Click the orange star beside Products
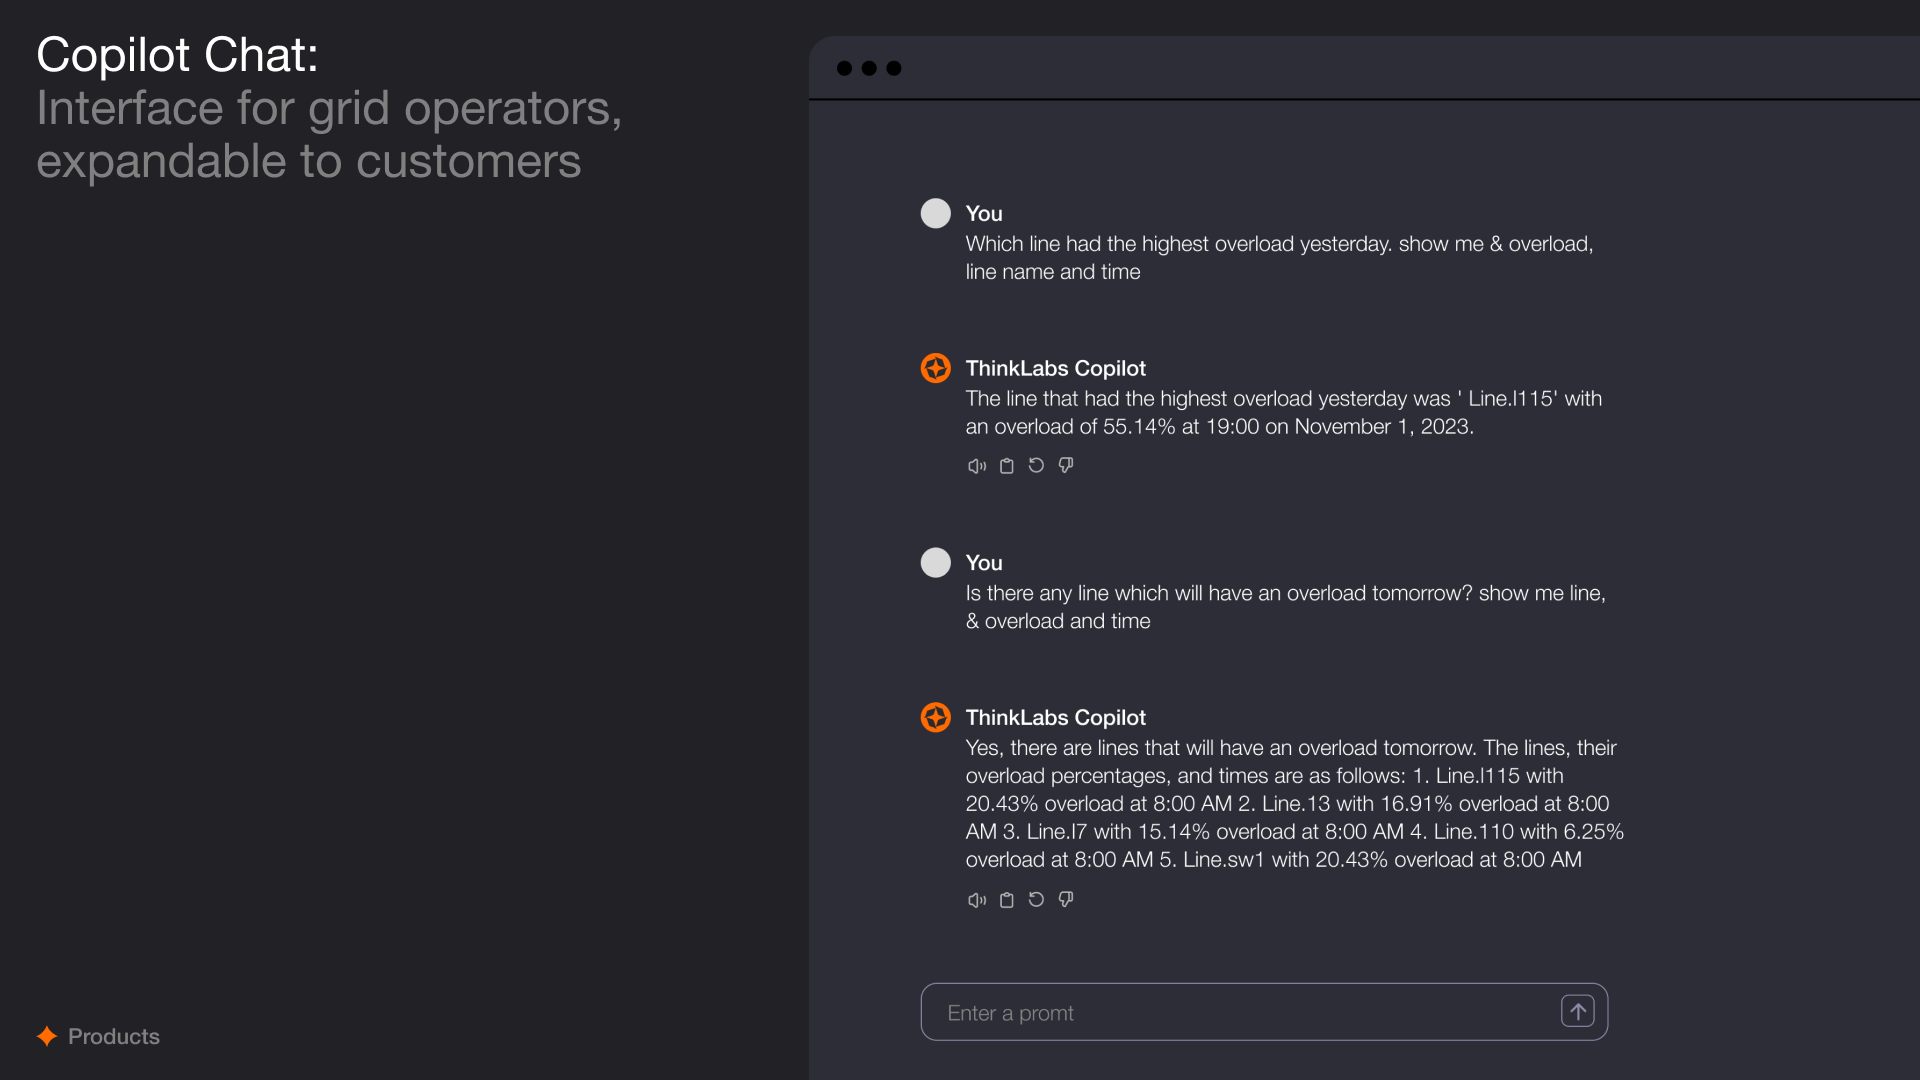The width and height of the screenshot is (1920, 1080). 47,1036
